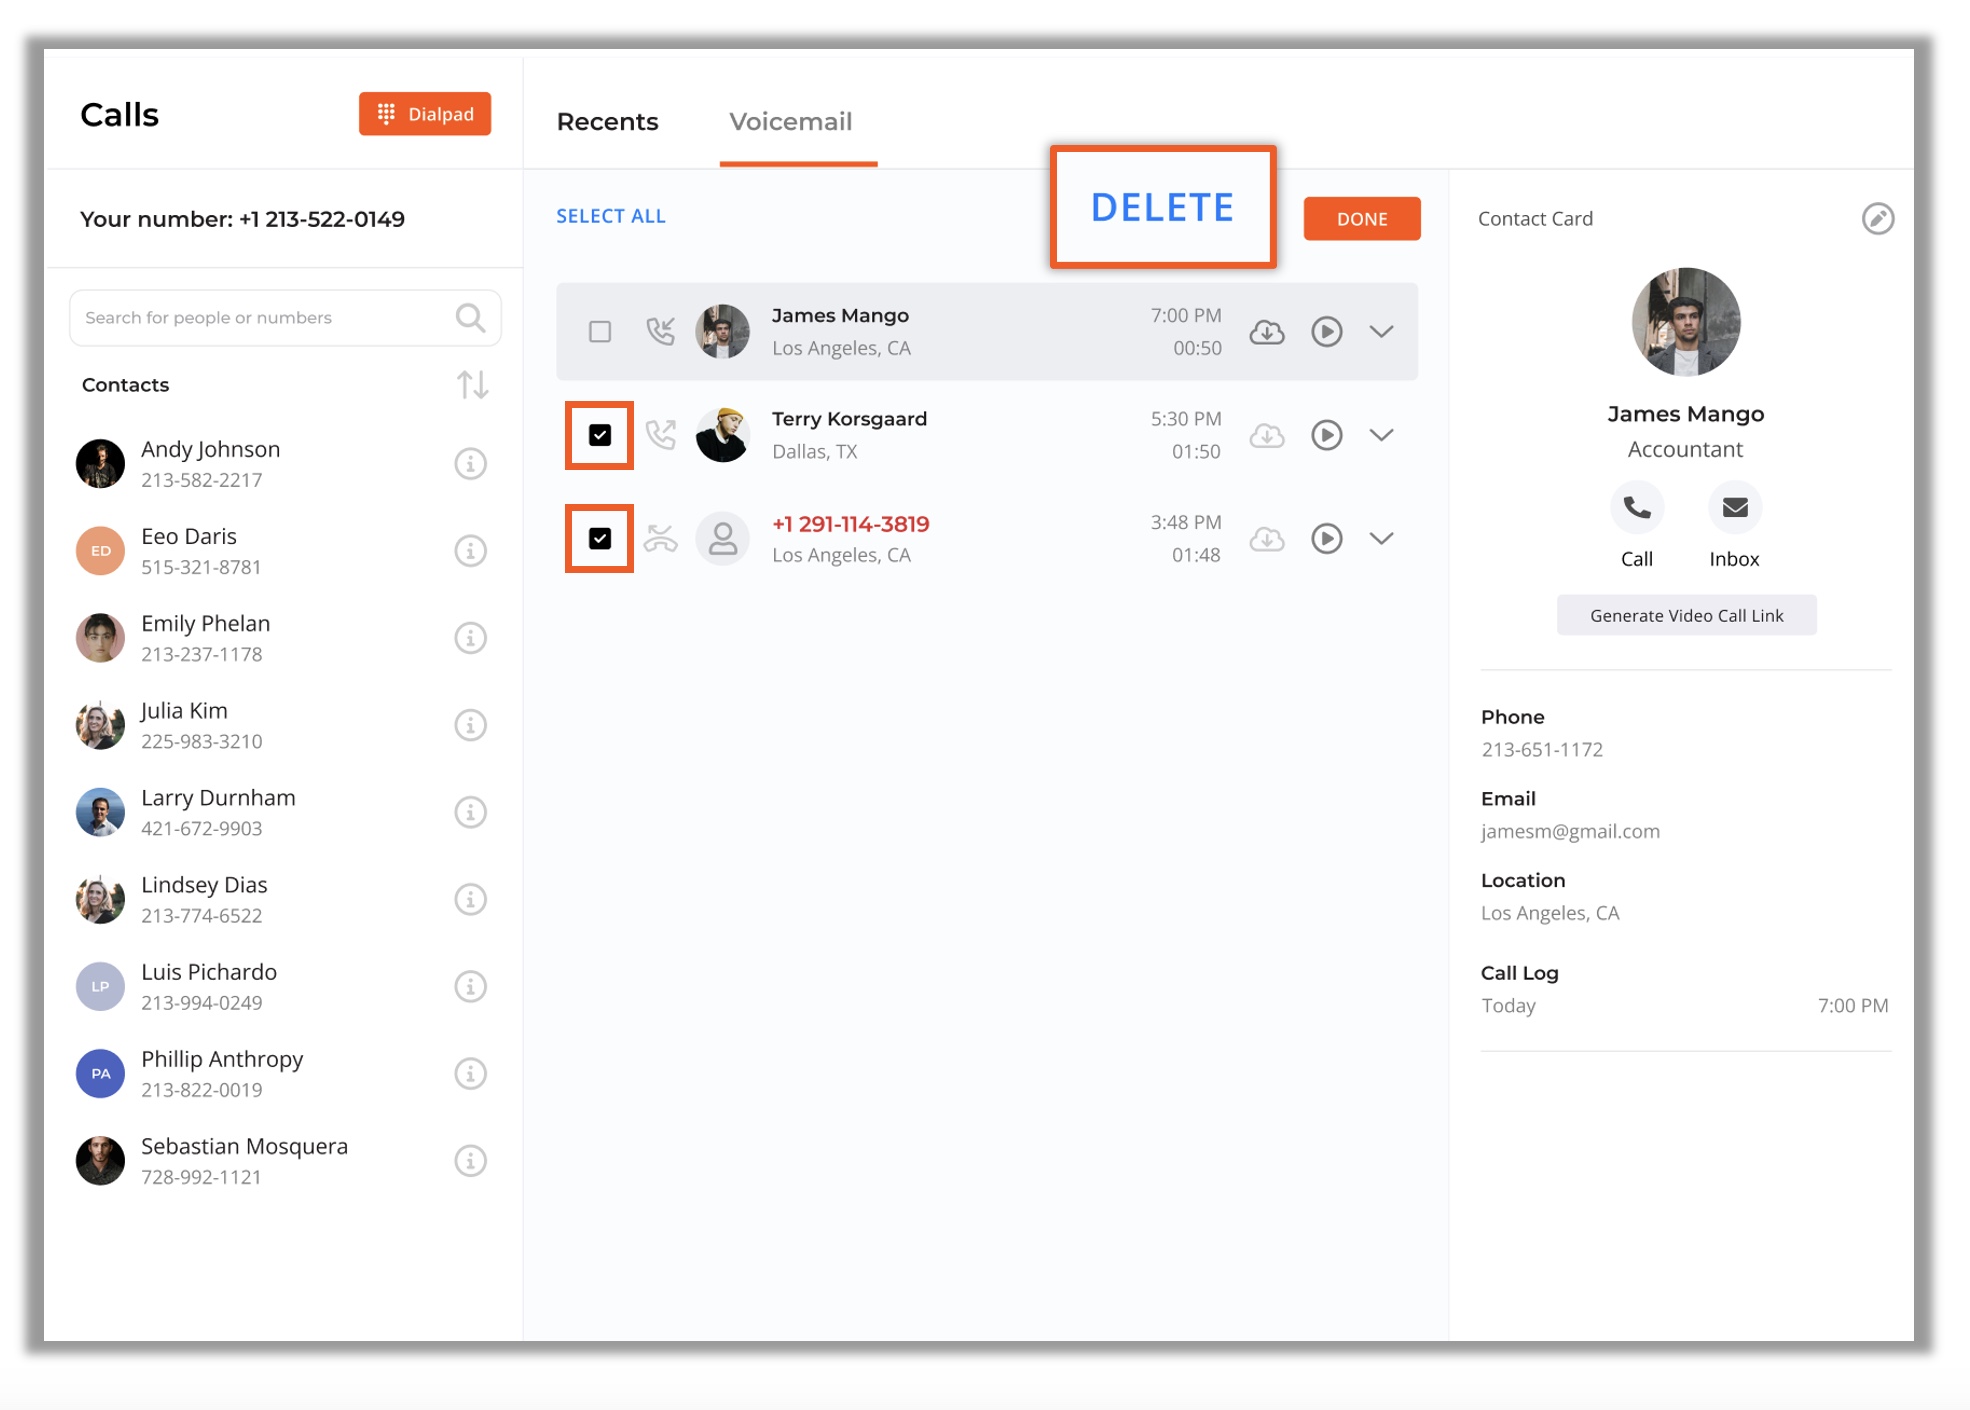
Task: Play James Mango voicemail
Action: (1327, 331)
